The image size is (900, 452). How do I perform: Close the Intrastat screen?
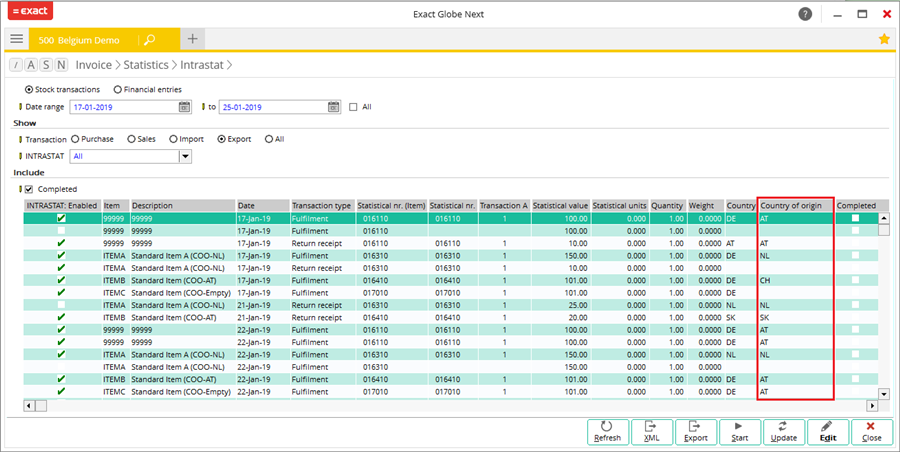coord(872,432)
